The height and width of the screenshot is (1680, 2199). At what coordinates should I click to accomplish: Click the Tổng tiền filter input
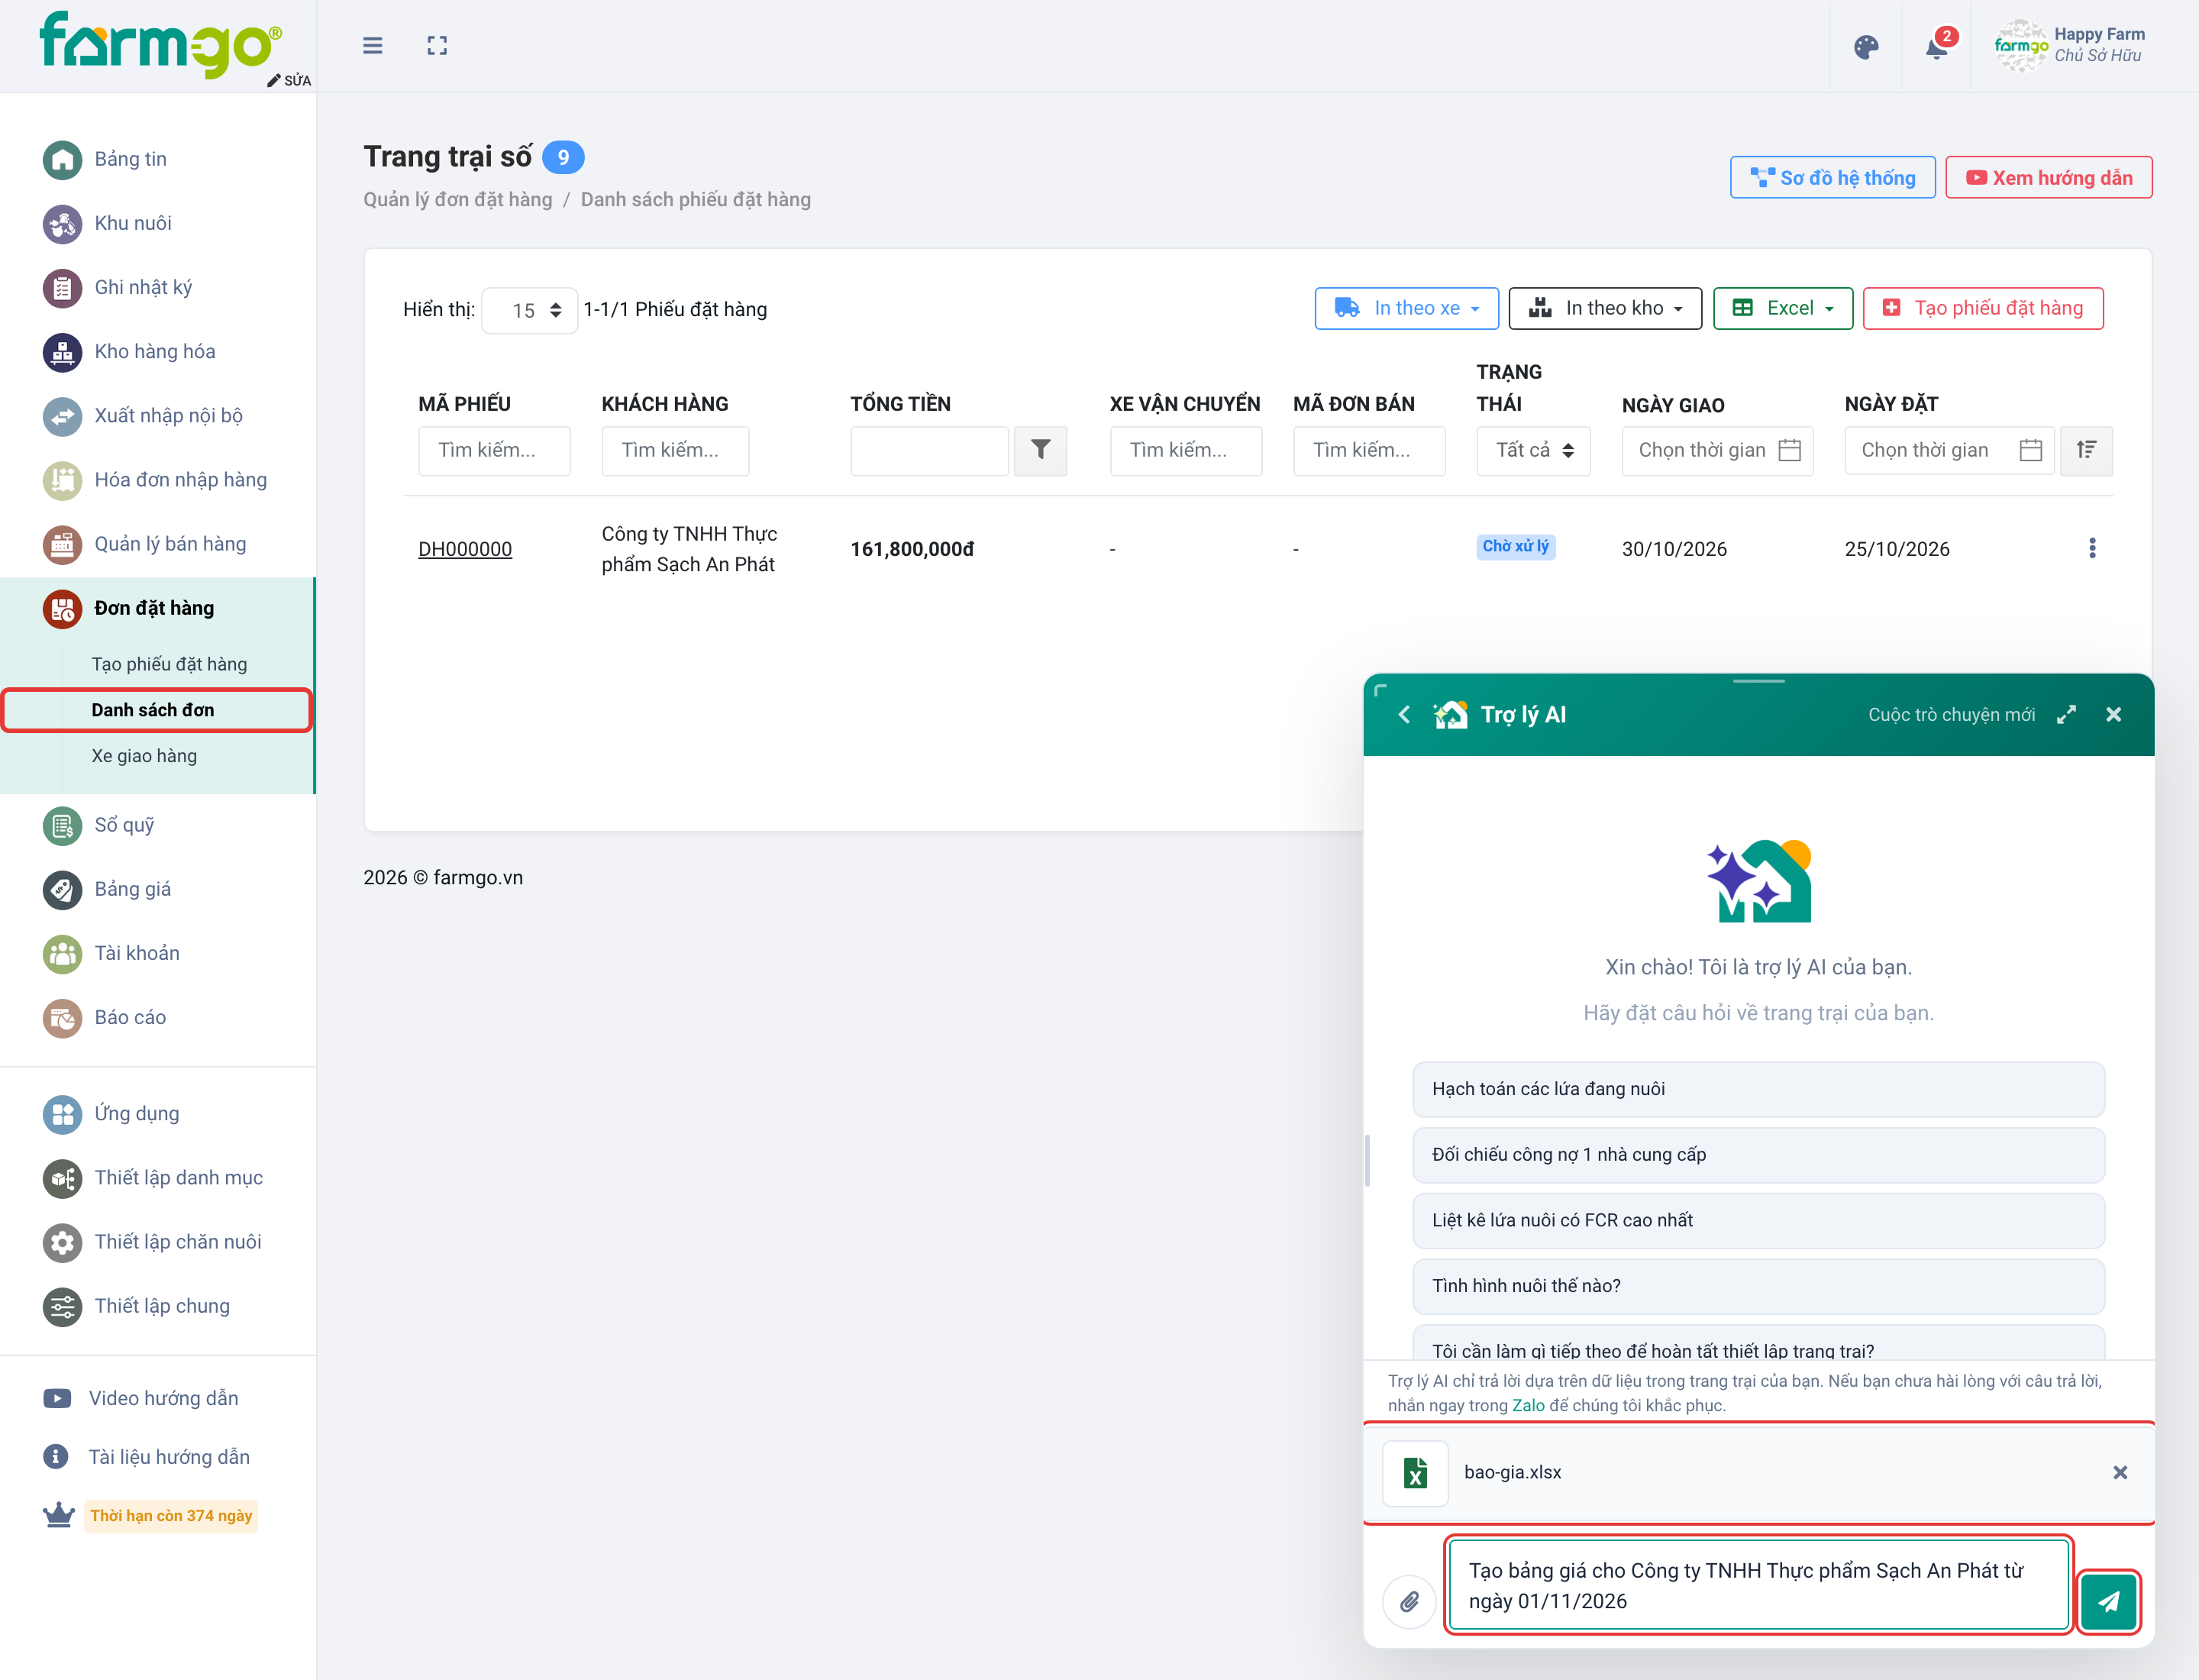pyautogui.click(x=929, y=450)
